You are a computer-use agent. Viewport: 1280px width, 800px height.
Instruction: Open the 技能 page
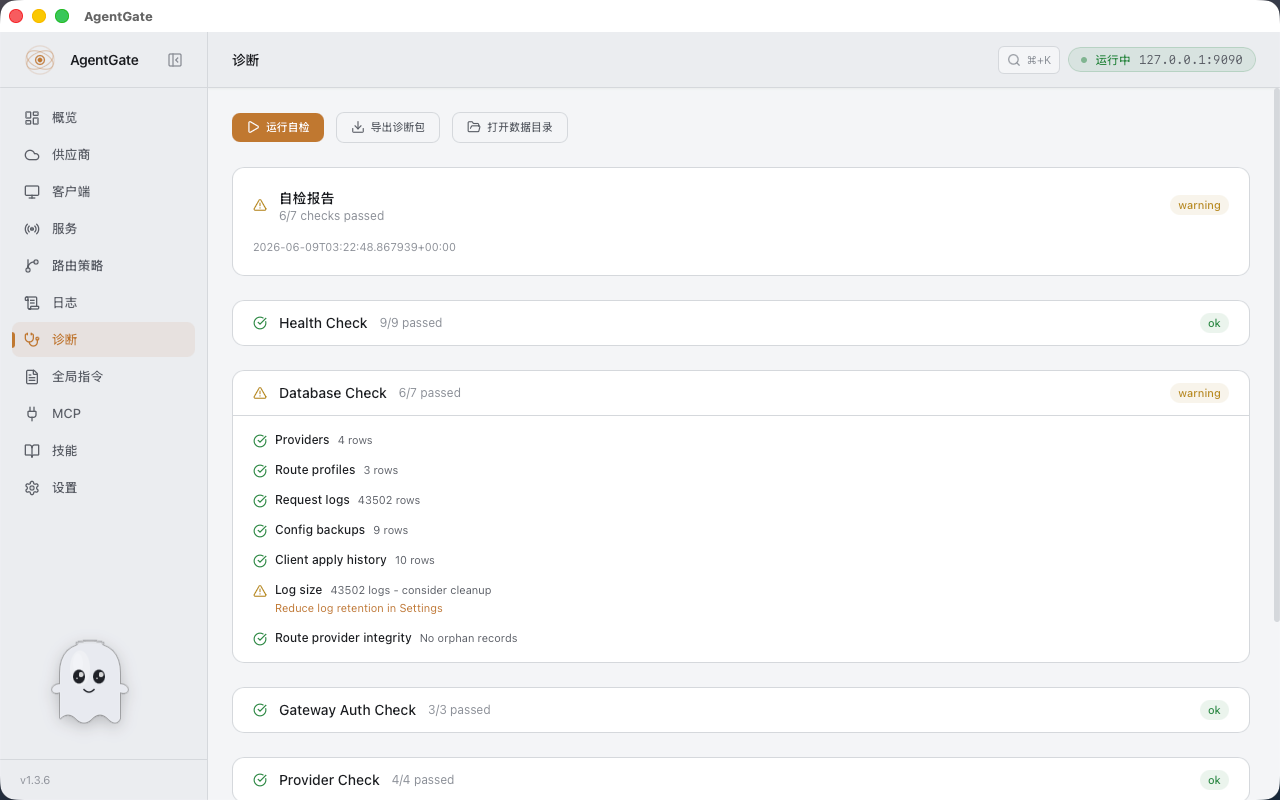103,451
